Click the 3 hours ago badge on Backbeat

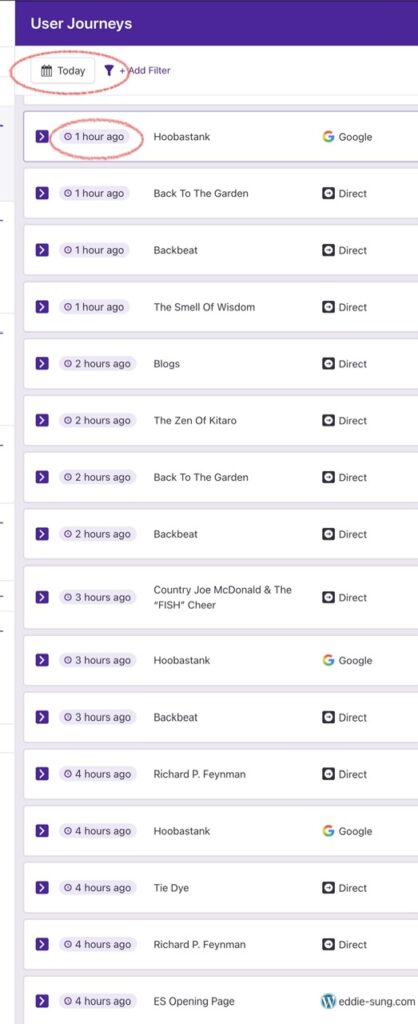[x=95, y=717]
